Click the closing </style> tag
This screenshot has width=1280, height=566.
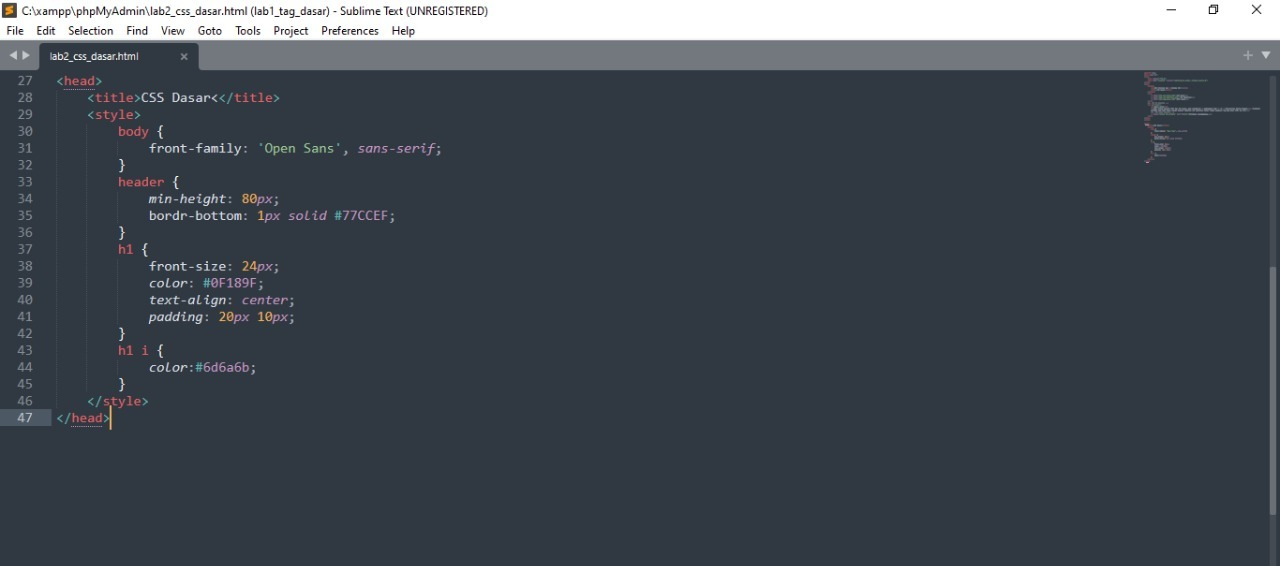pos(118,401)
